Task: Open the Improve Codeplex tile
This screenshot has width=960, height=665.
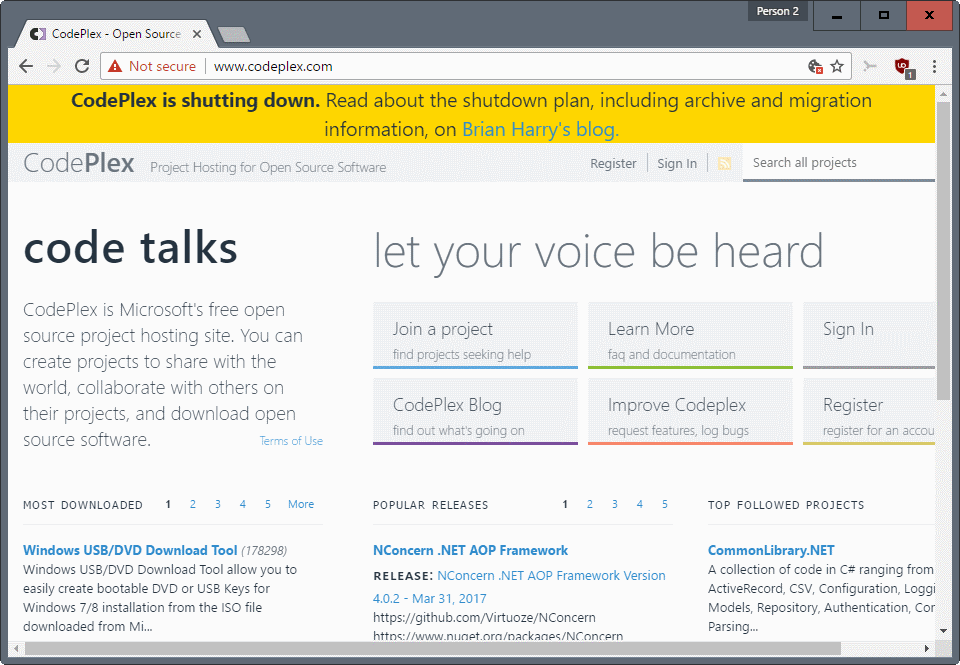Action: pyautogui.click(x=690, y=411)
